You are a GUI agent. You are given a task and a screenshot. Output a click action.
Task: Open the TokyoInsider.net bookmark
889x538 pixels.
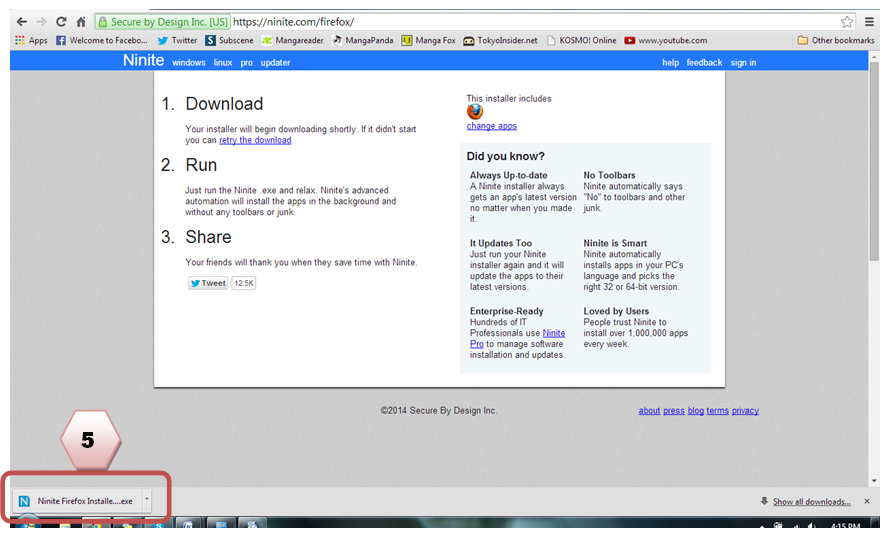(x=500, y=40)
